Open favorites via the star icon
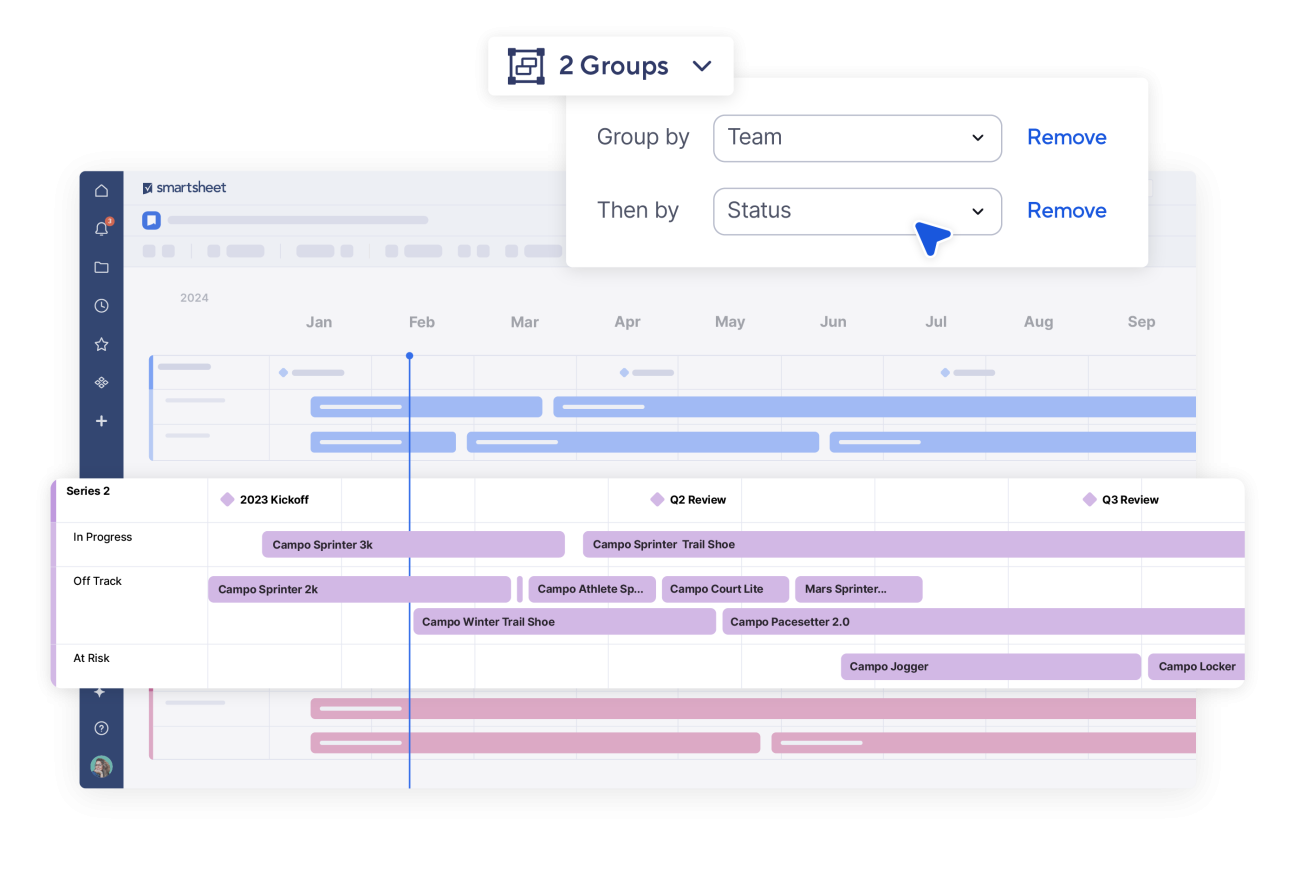The height and width of the screenshot is (882, 1300). pos(101,344)
